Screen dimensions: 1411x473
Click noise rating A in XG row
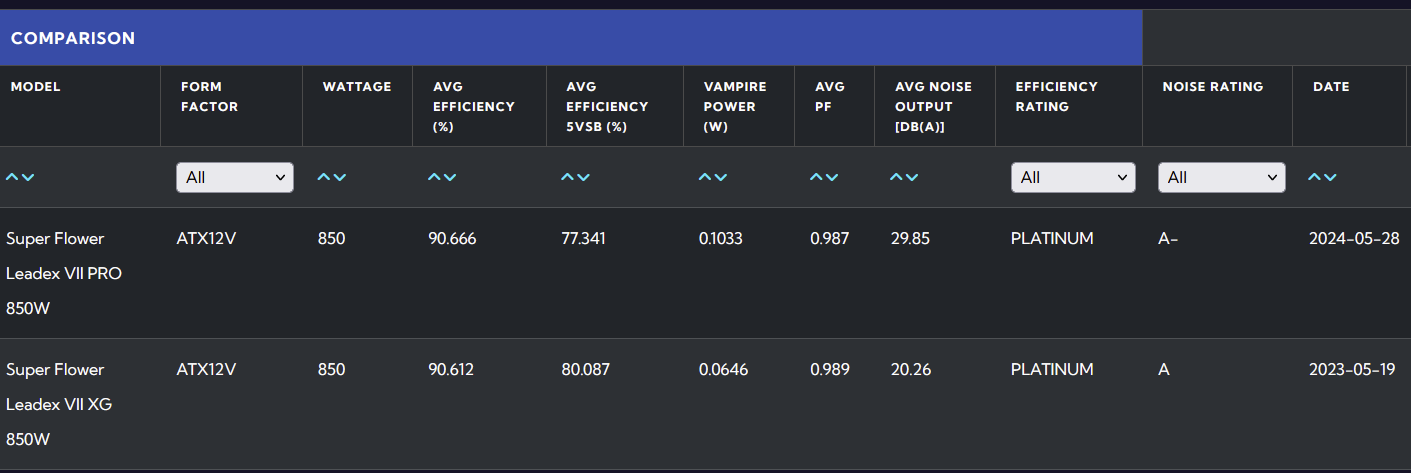point(1164,369)
